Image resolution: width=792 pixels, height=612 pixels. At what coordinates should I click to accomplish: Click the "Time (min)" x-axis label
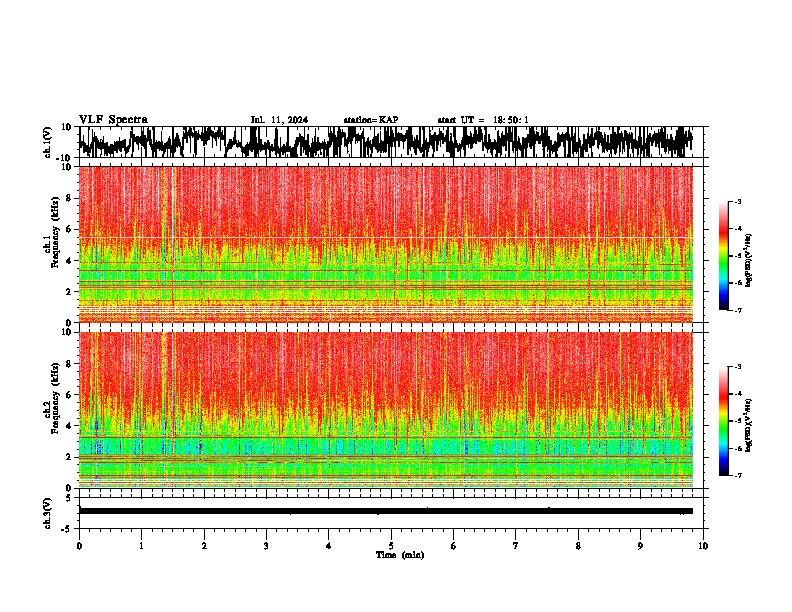tap(400, 555)
